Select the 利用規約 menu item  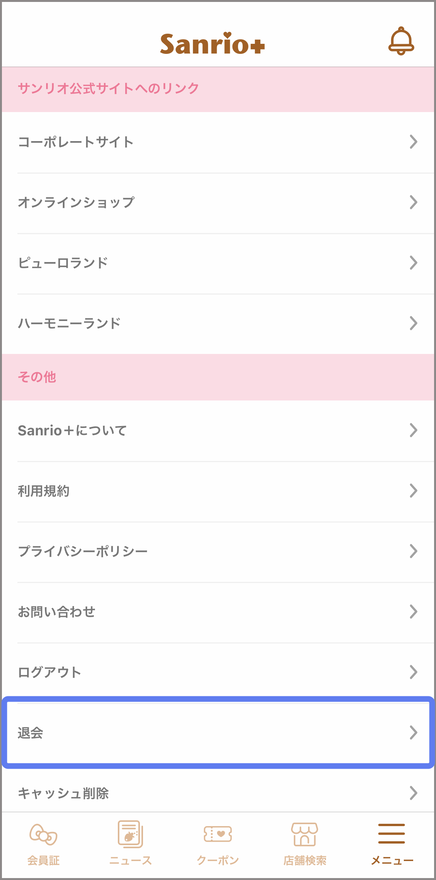pos(218,491)
